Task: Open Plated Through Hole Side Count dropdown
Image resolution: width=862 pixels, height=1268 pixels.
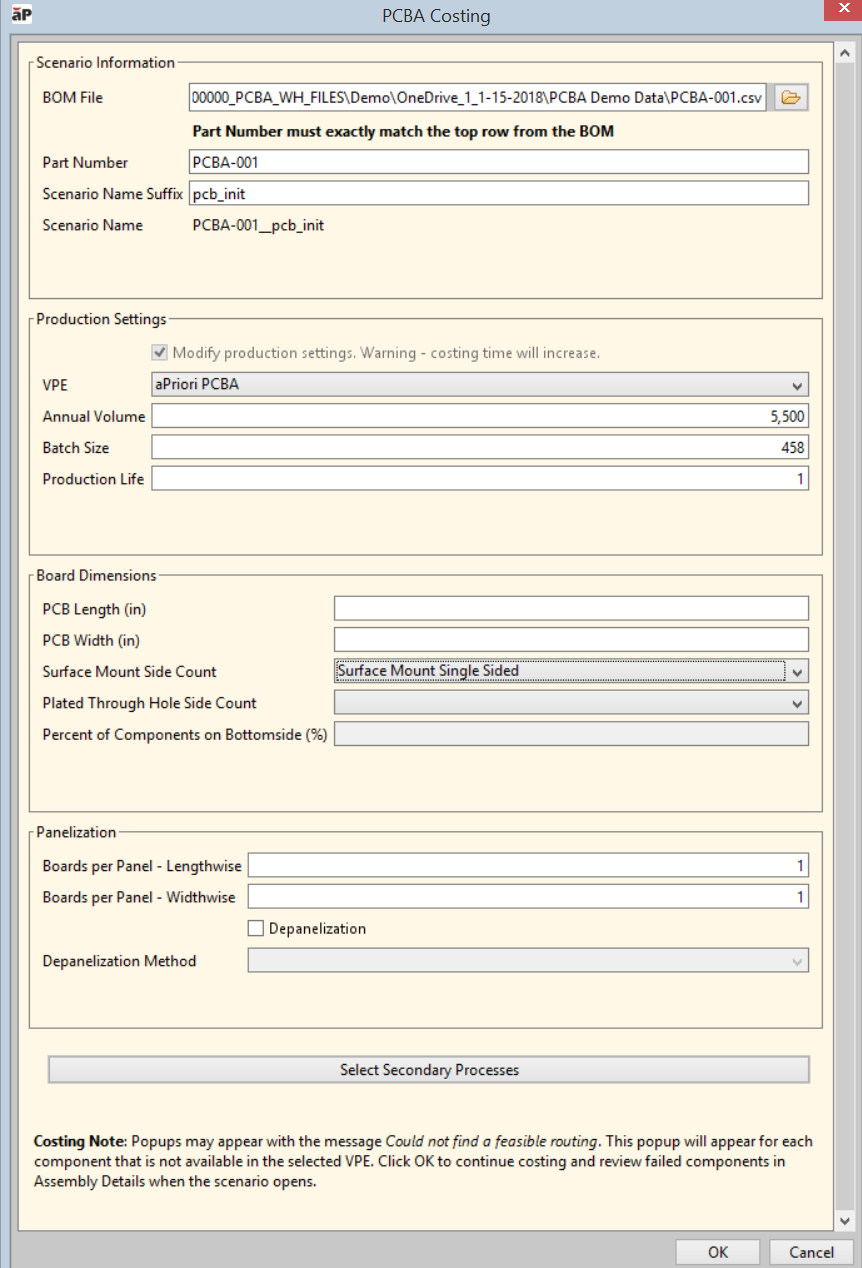Action: coord(796,704)
